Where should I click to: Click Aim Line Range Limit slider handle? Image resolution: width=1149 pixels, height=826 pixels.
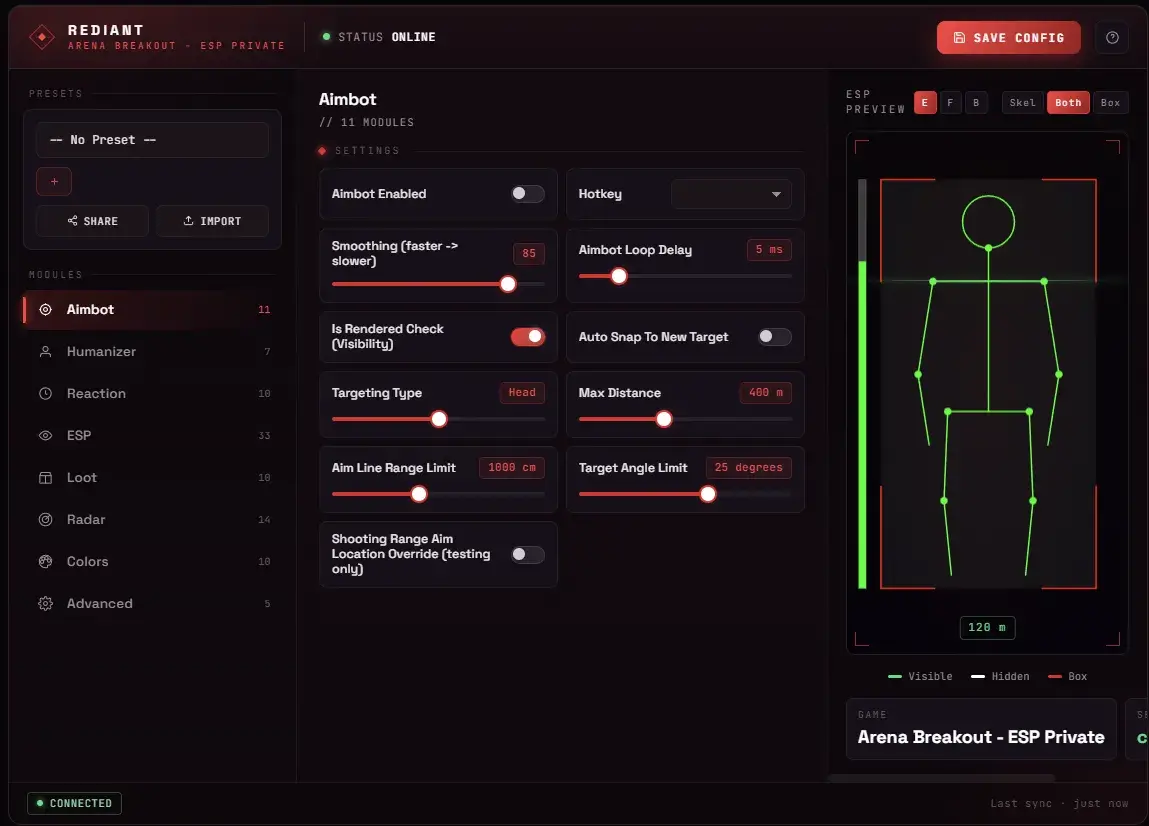point(419,494)
